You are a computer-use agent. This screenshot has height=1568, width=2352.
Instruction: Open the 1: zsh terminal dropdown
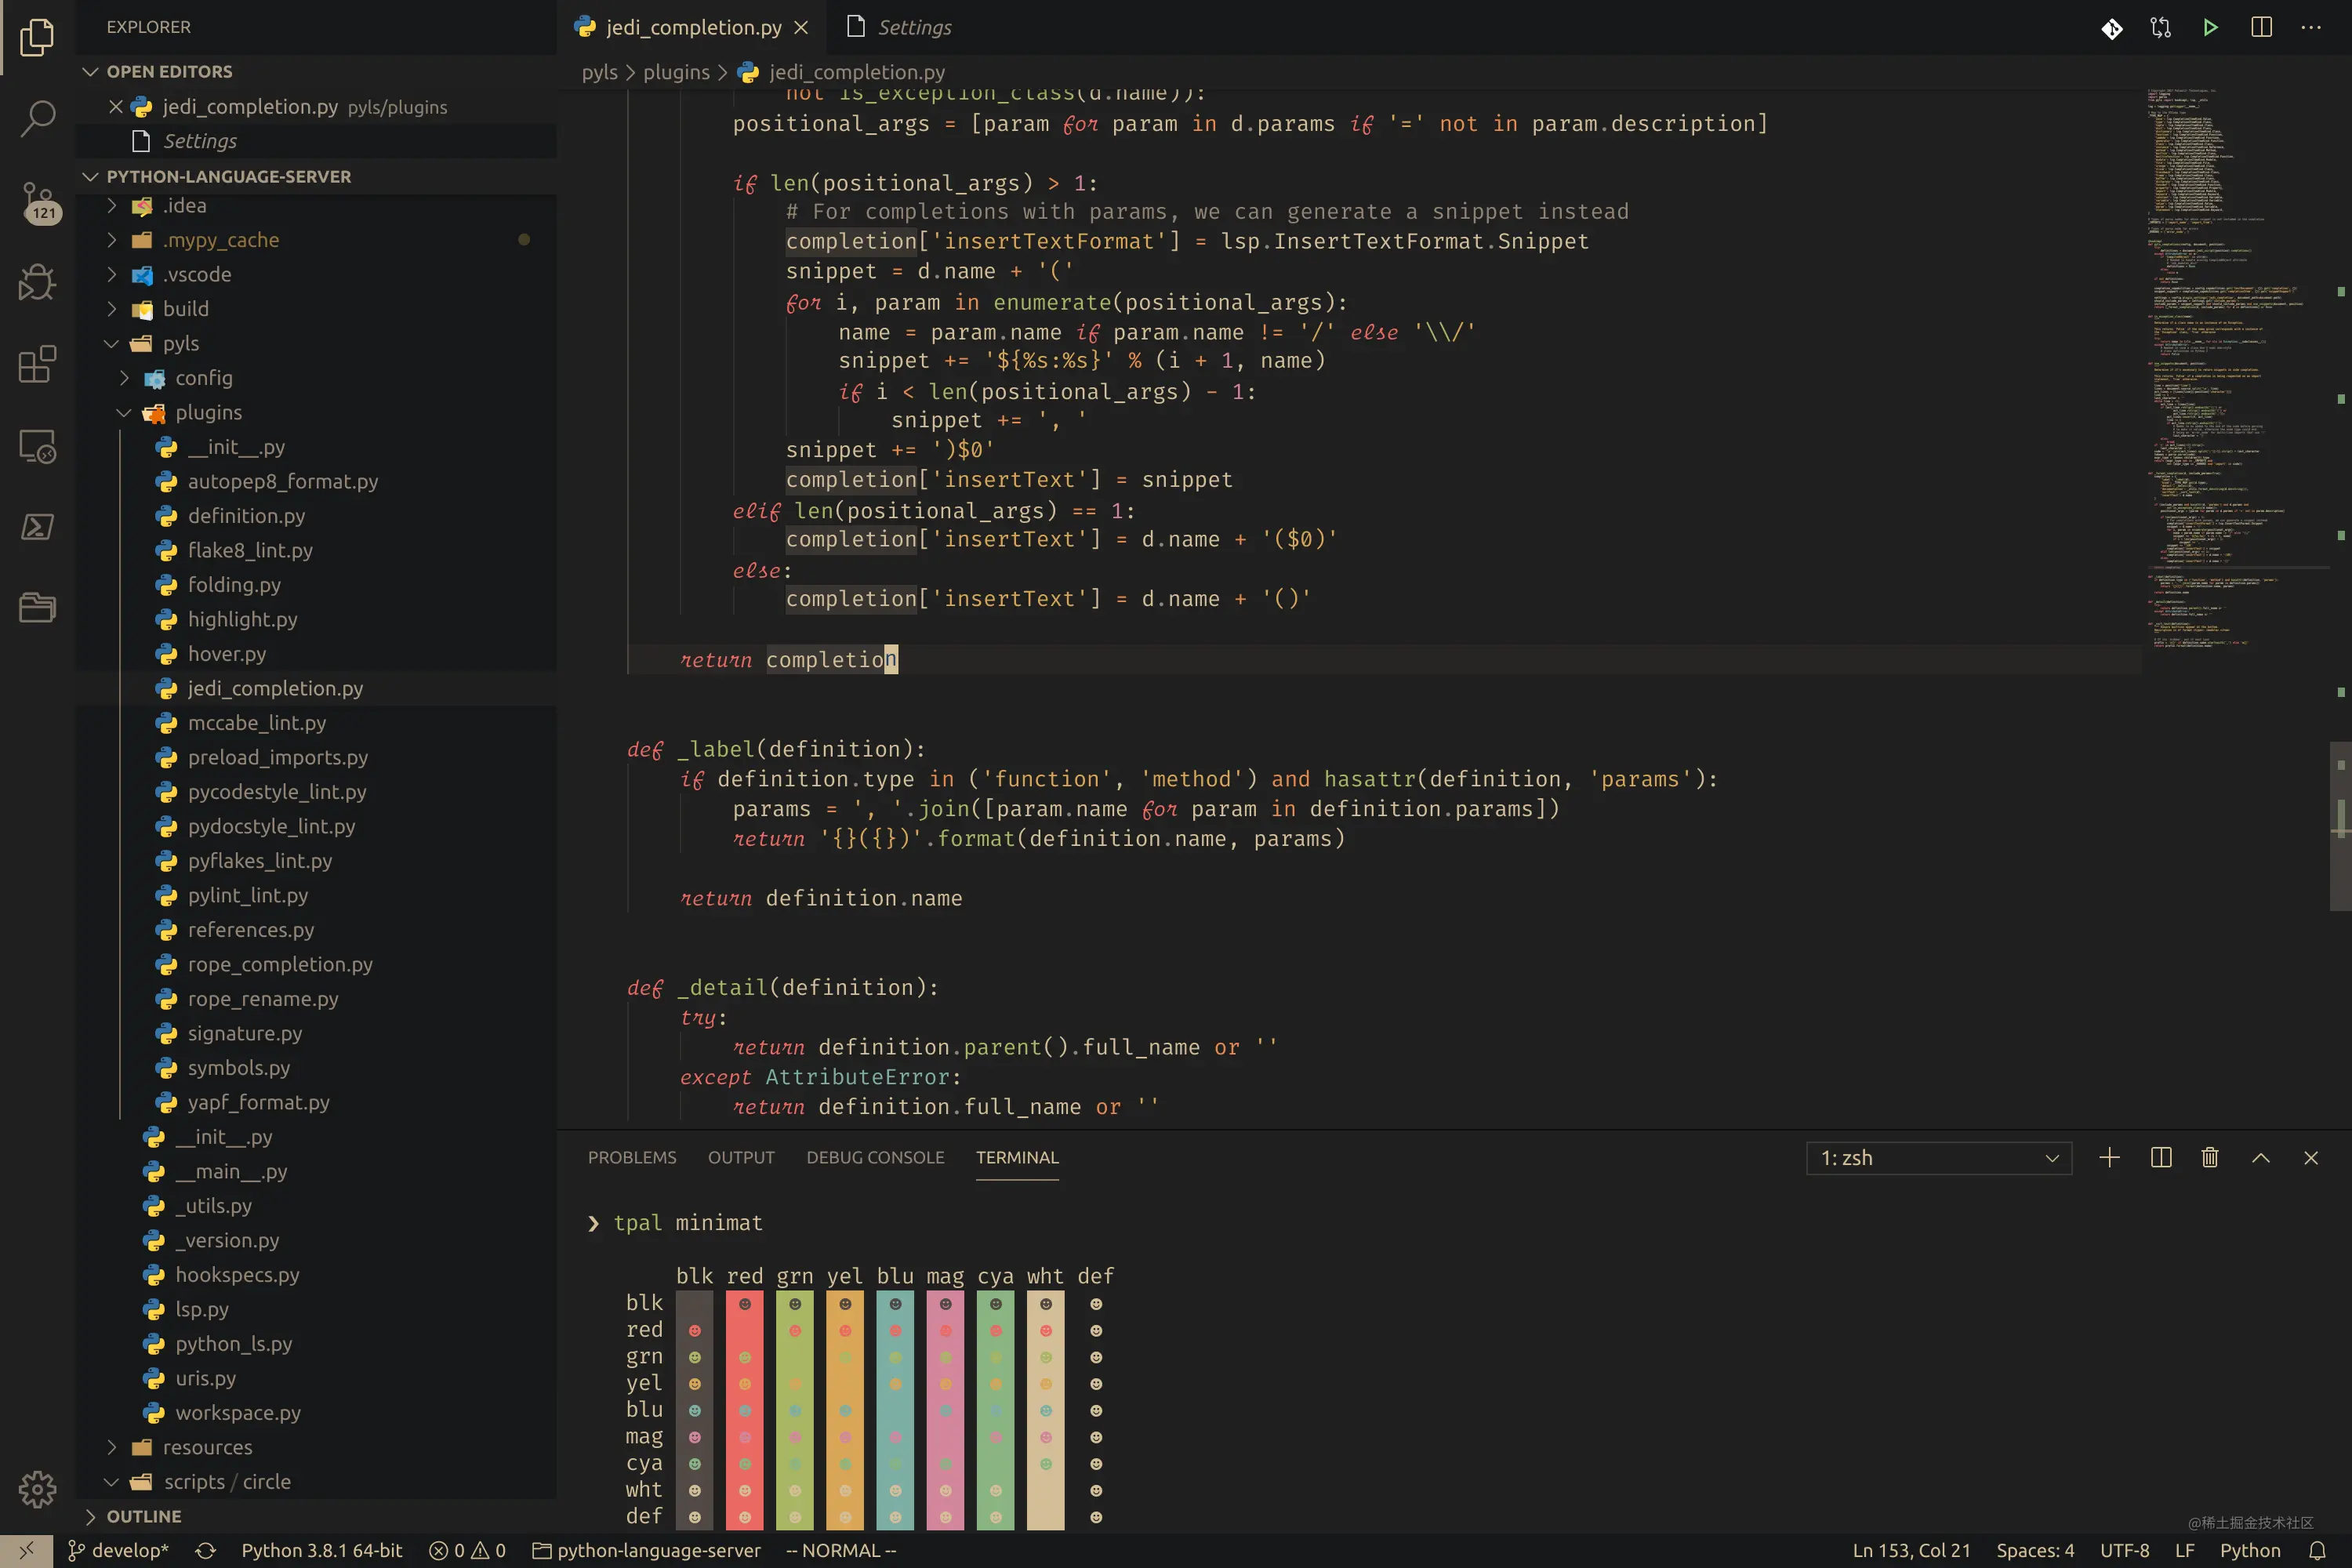1938,1158
